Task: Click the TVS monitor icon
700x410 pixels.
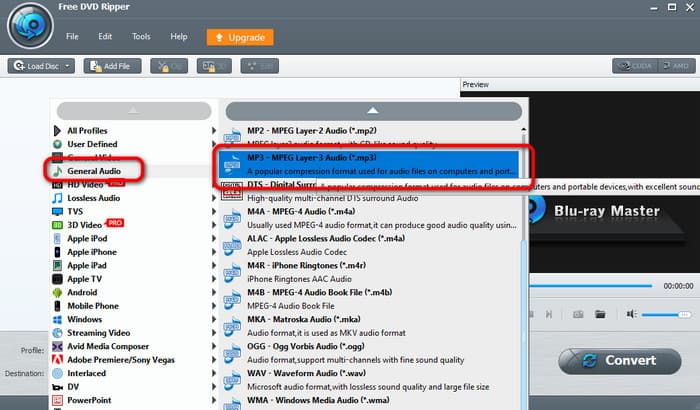Action: point(57,211)
